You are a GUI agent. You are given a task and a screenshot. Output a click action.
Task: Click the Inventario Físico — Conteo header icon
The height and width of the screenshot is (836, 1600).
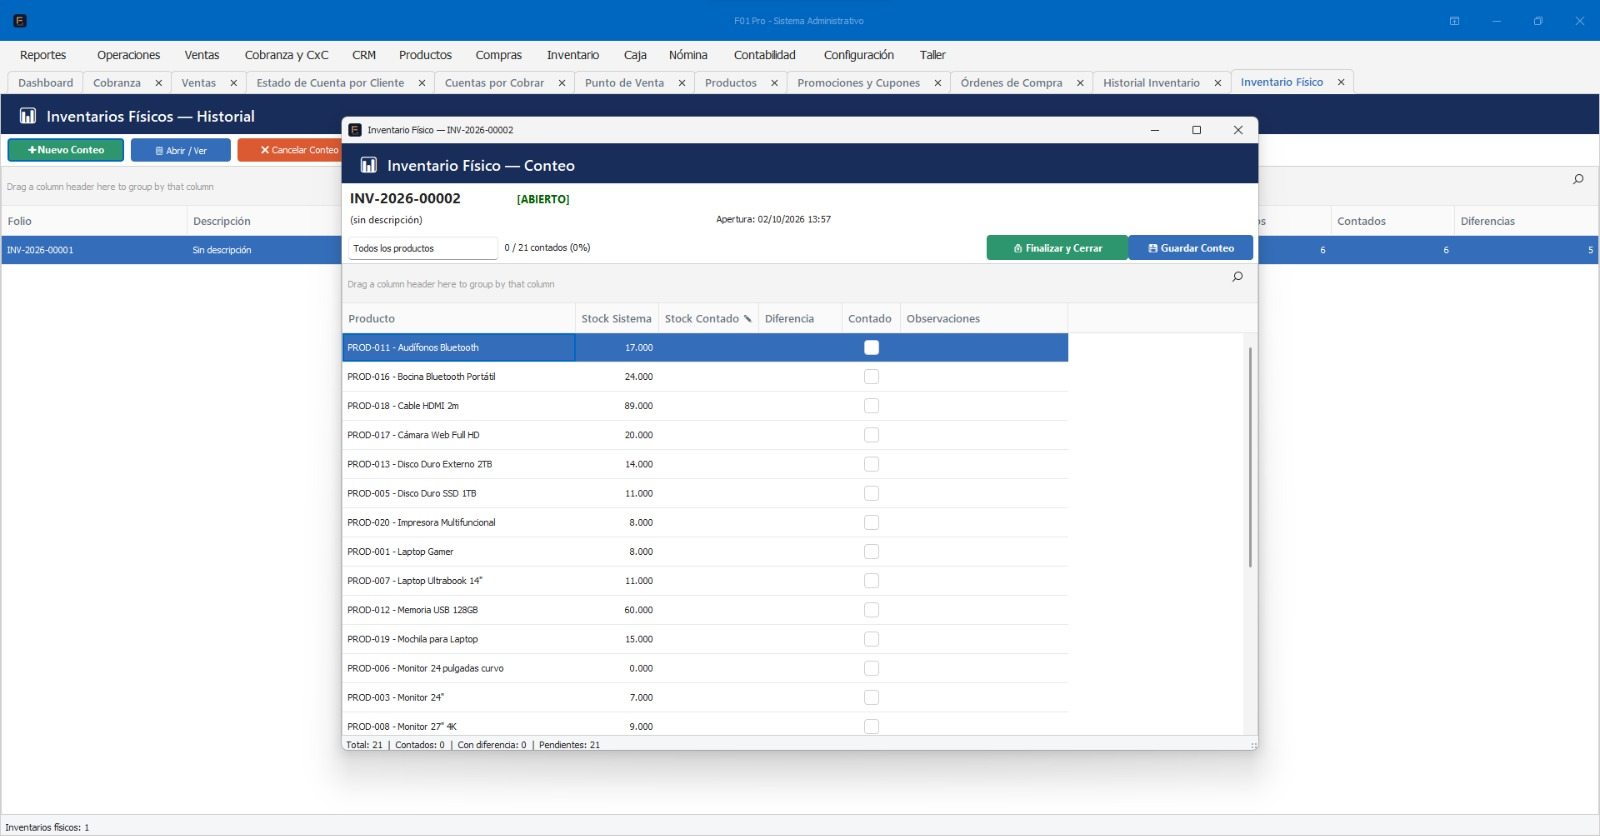tap(368, 165)
